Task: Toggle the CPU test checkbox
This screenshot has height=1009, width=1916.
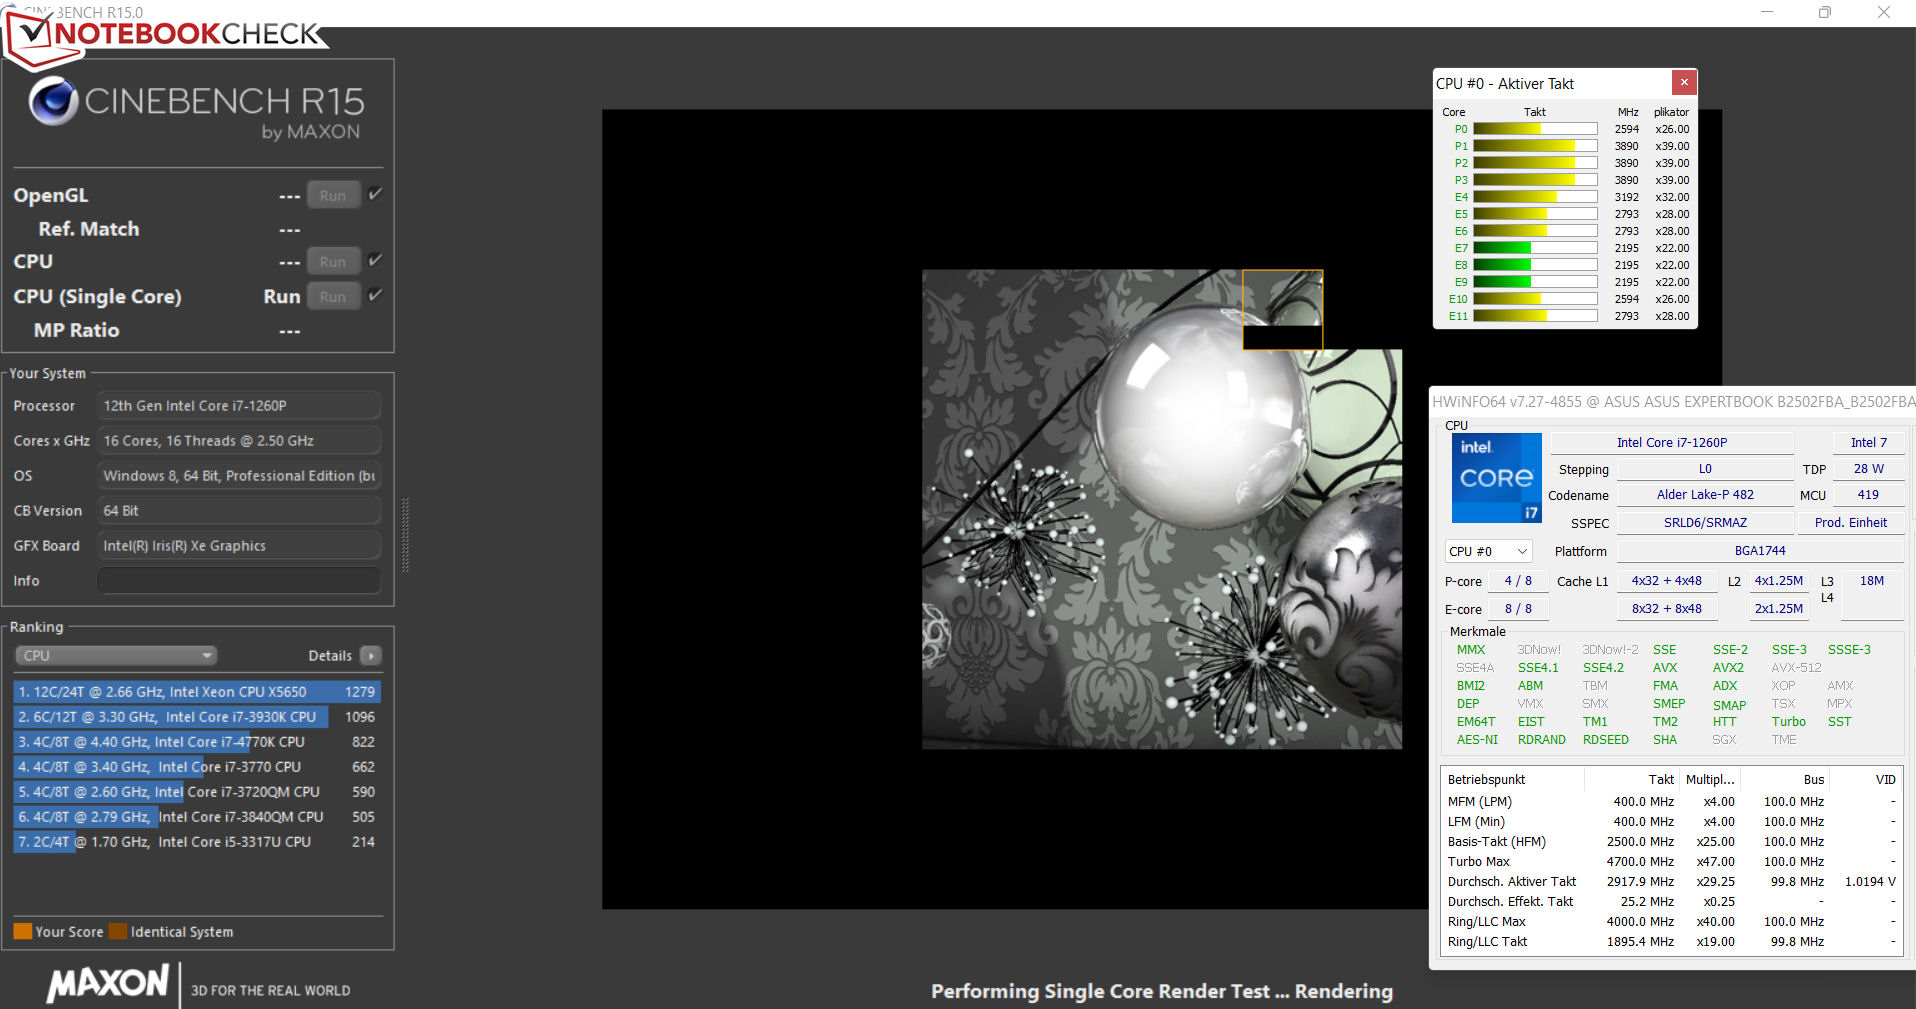Action: pos(375,260)
